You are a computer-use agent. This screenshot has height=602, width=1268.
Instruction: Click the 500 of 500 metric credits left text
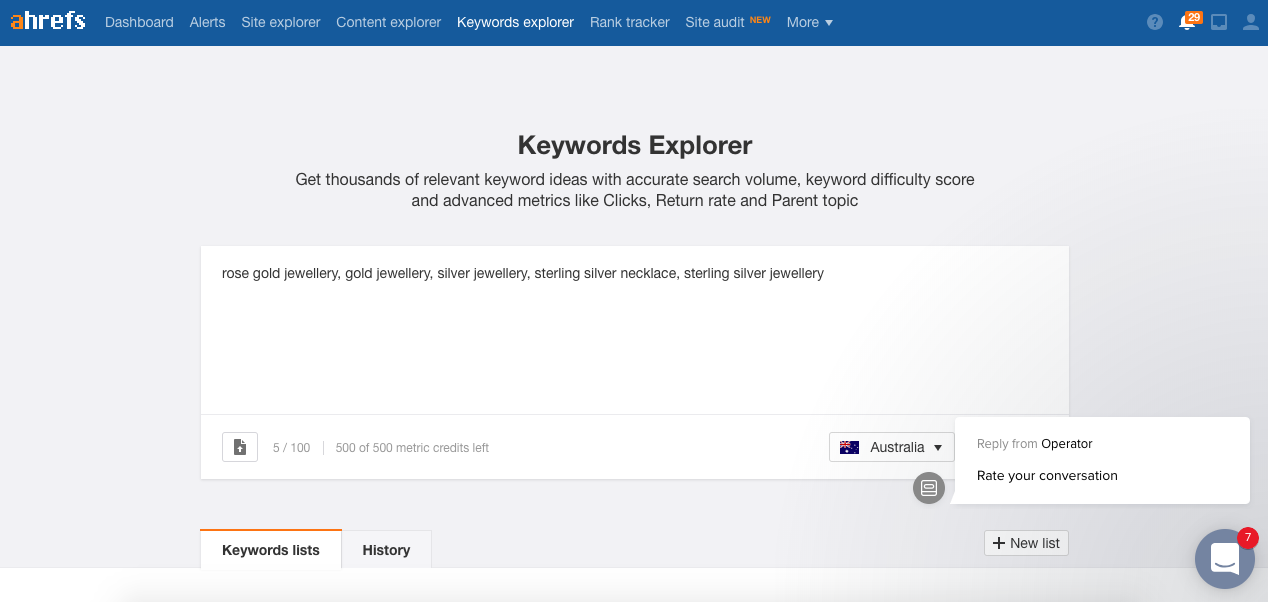pos(412,448)
